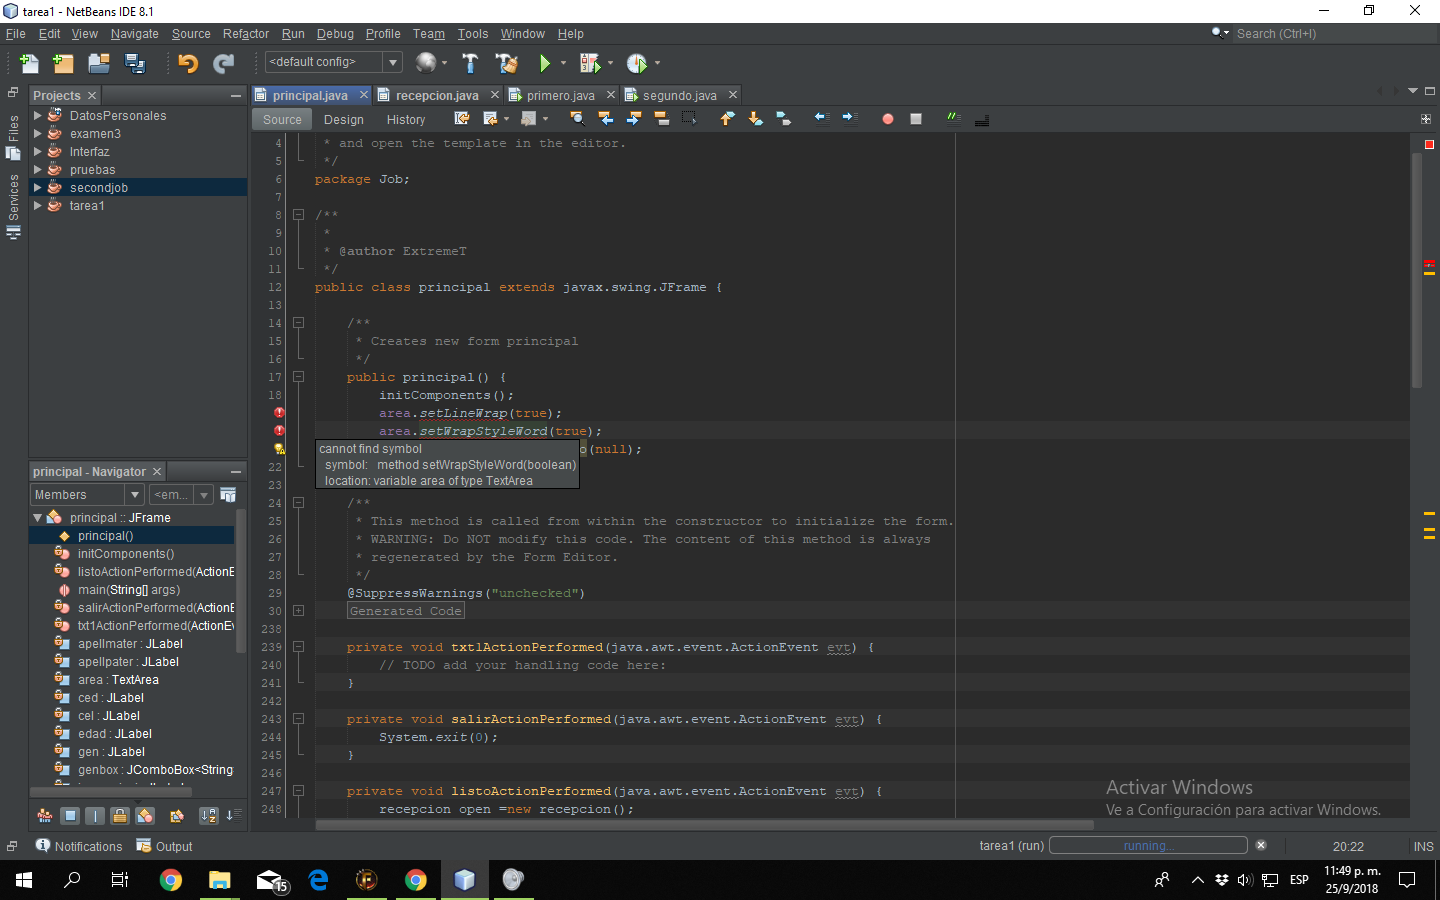Click Find Next Occurrence icon
Viewport: 1440px width, 900px height.
(633, 118)
